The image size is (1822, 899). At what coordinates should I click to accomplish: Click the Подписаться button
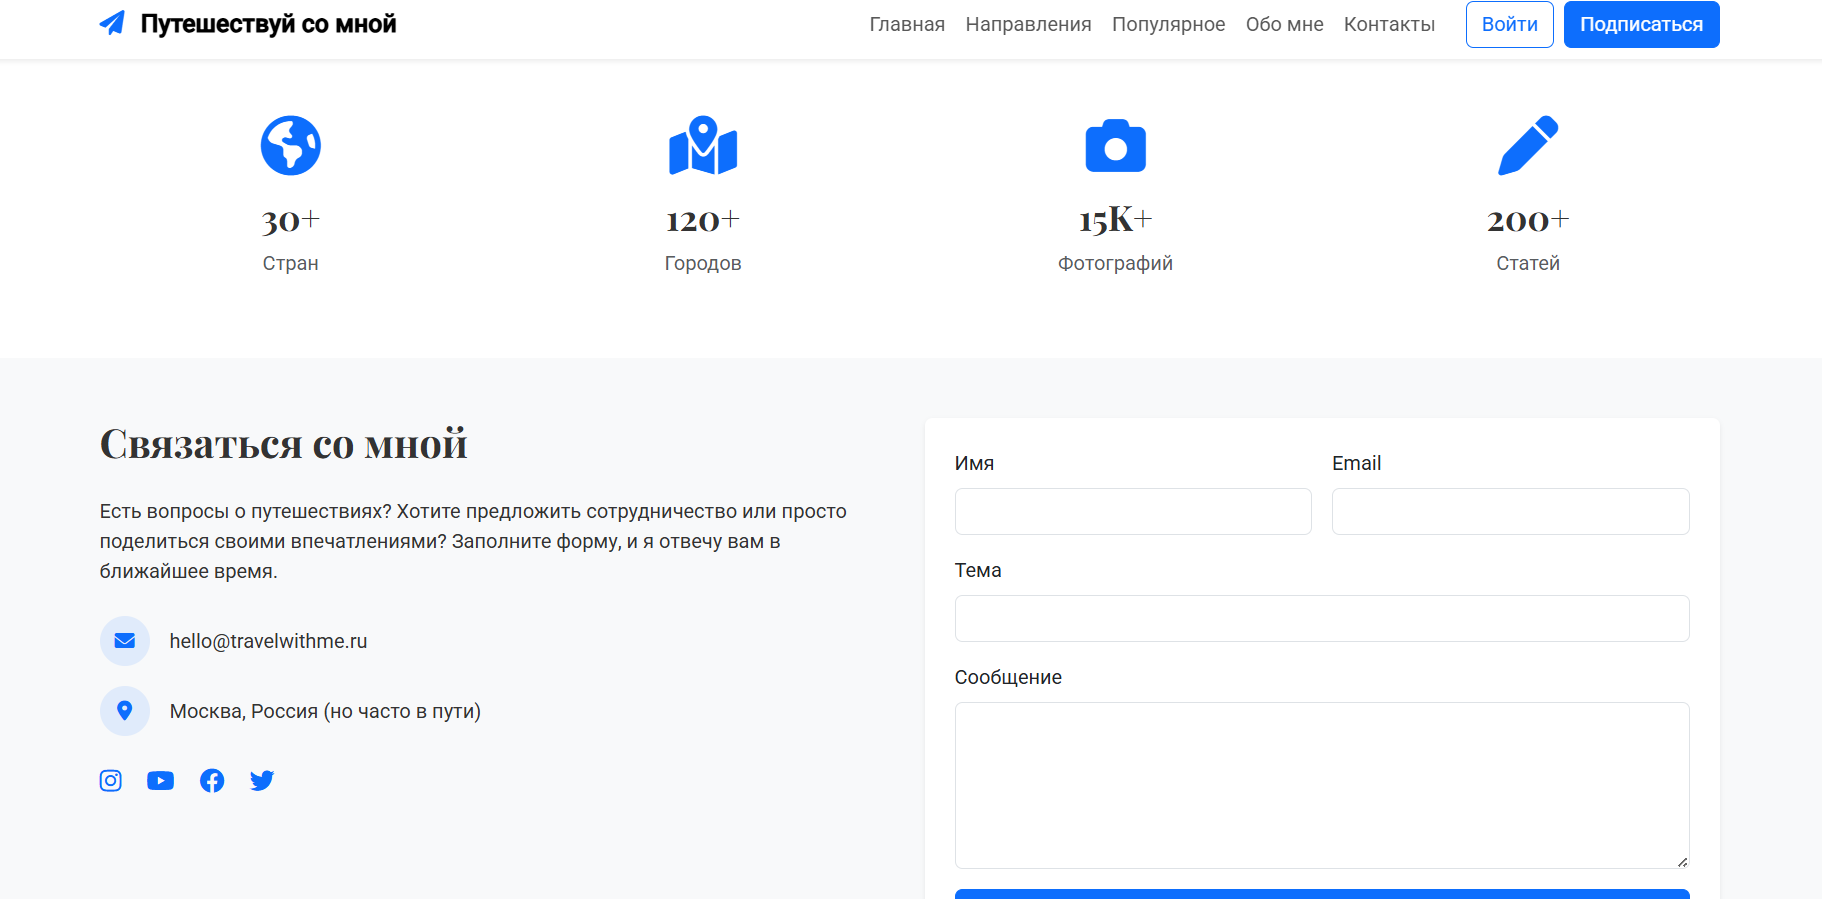[x=1642, y=24]
